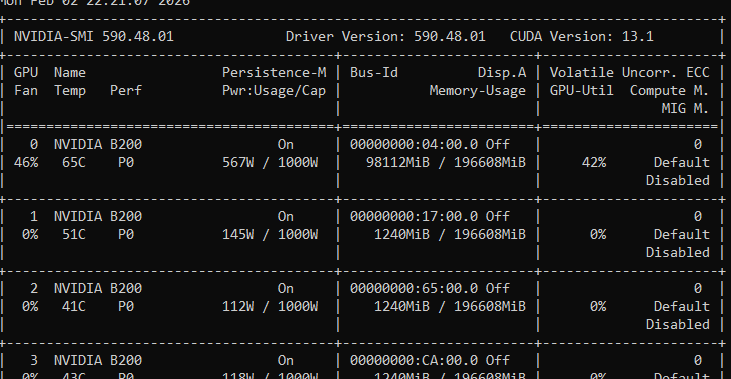This screenshot has width=731, height=379.
Task: Click the 145W / 1000W power reading
Action: point(270,234)
